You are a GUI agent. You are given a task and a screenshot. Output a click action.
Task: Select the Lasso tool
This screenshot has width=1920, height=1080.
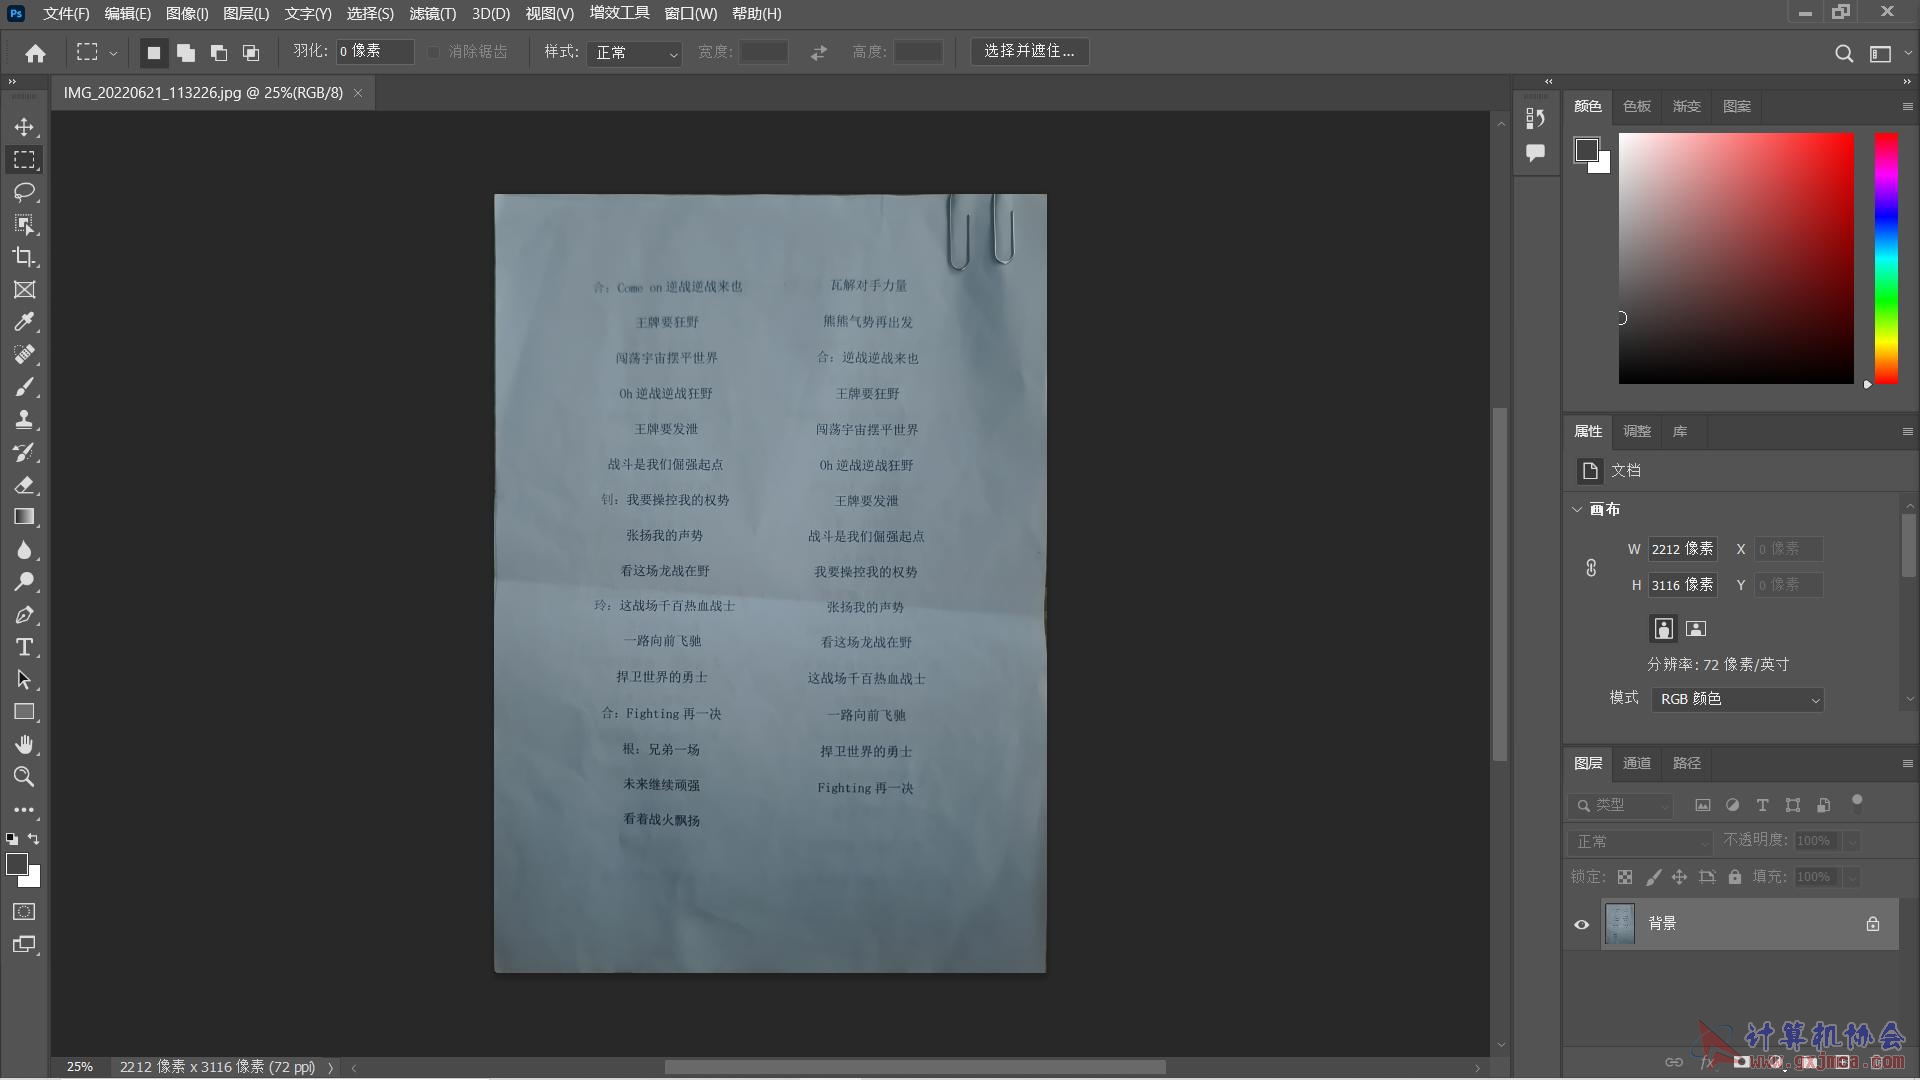pyautogui.click(x=24, y=192)
